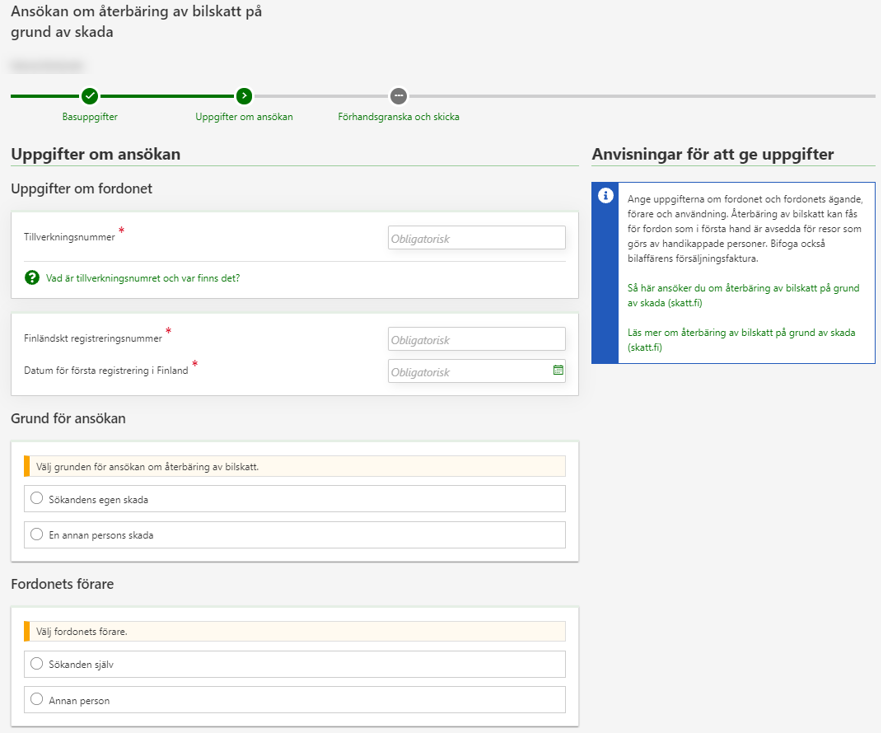881x745 pixels.
Task: Click the green question mark help icon
Action: pos(32,278)
